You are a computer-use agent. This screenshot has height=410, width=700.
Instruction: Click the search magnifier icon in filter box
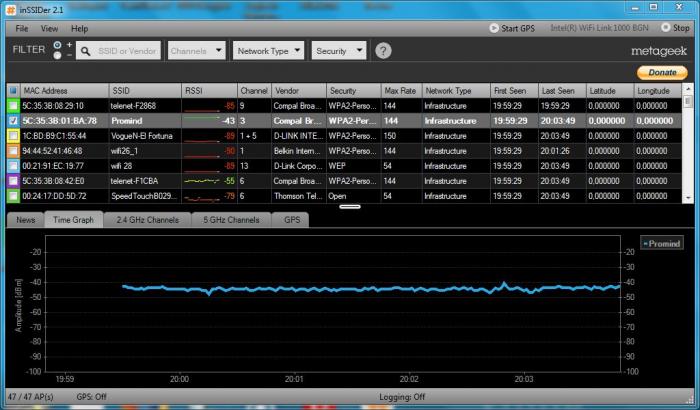(86, 51)
